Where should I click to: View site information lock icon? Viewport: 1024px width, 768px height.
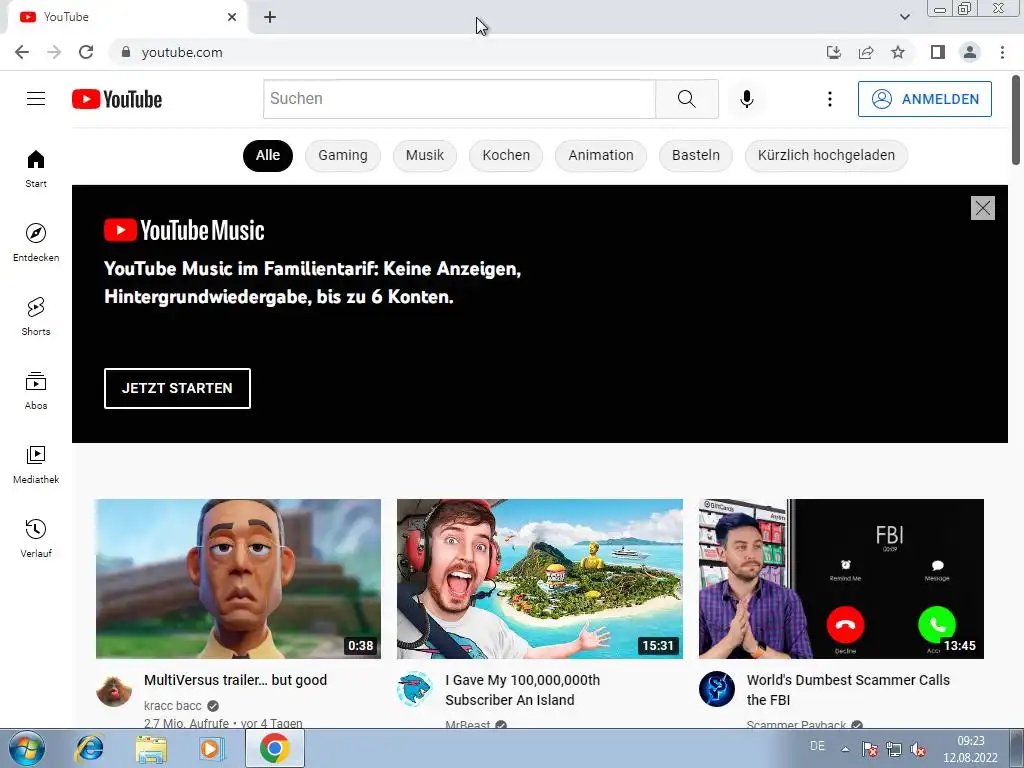tap(126, 52)
